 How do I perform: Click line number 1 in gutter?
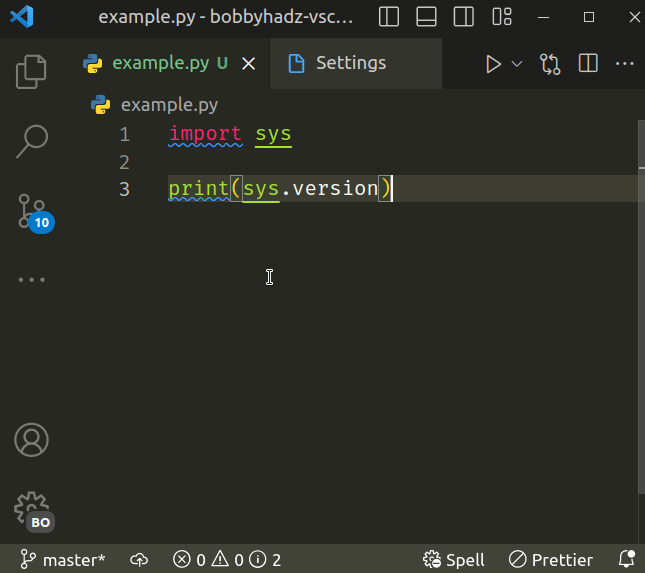(x=125, y=135)
